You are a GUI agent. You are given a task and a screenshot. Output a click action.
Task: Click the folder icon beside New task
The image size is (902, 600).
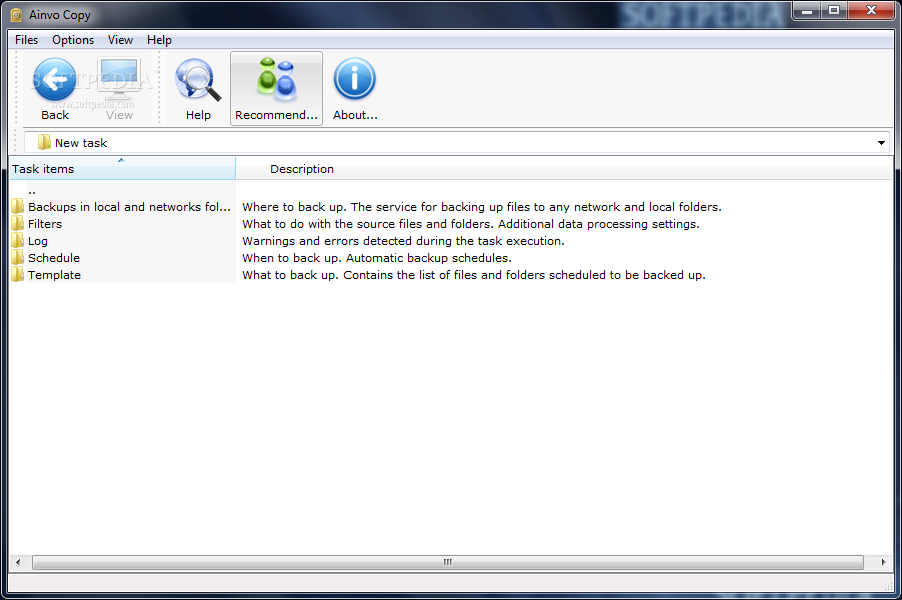tap(44, 142)
